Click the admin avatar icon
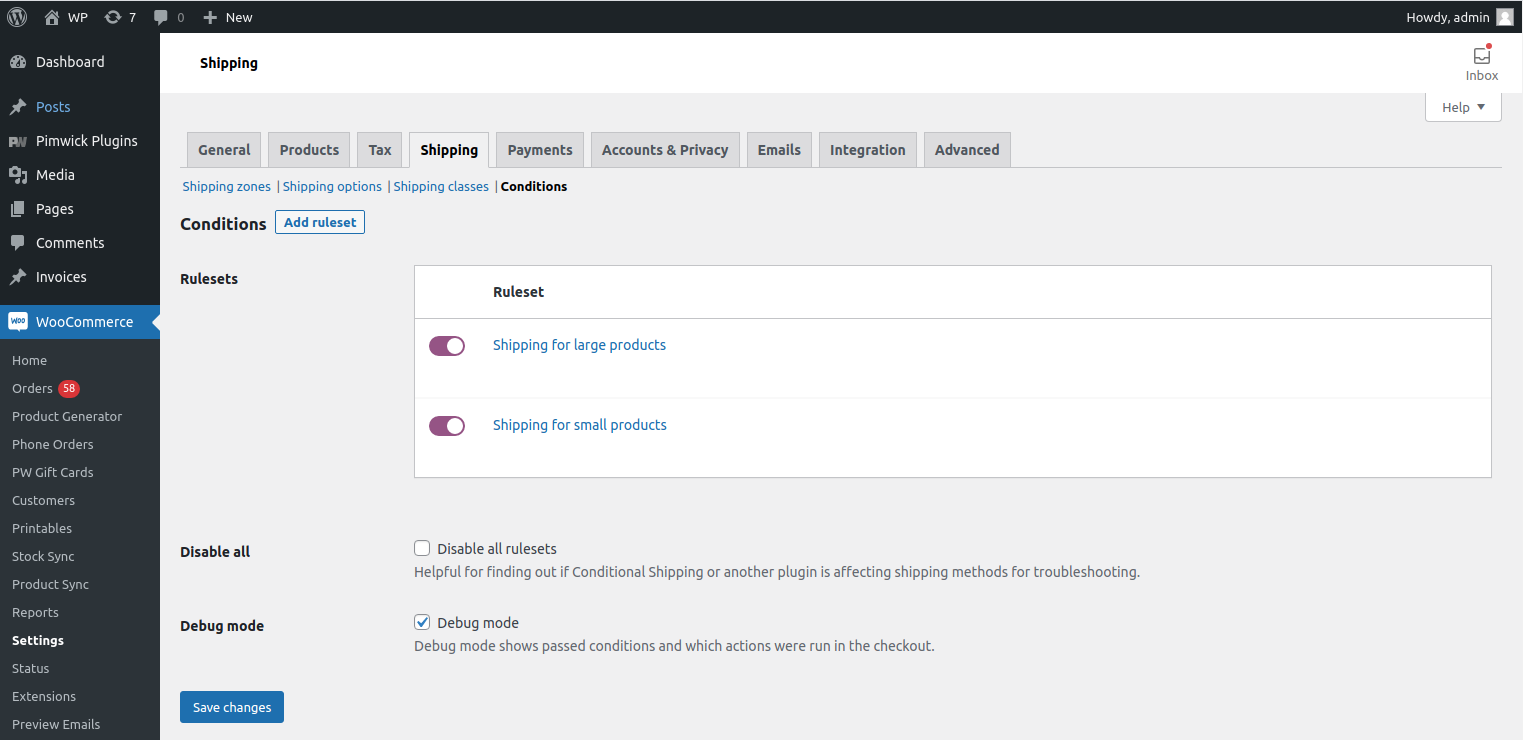 pos(1504,17)
